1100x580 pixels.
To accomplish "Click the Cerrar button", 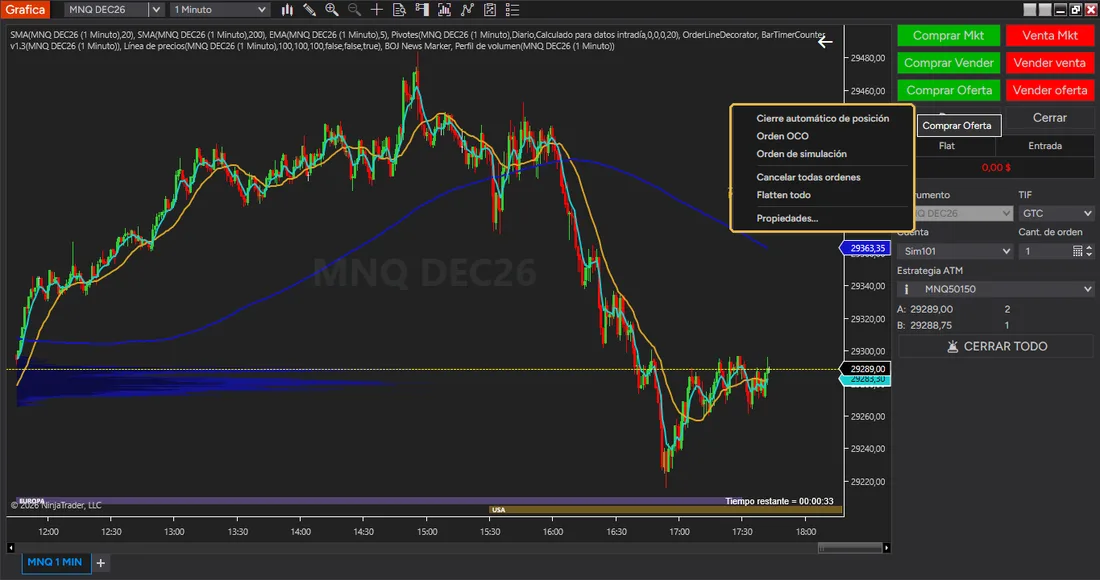I will click(1049, 118).
